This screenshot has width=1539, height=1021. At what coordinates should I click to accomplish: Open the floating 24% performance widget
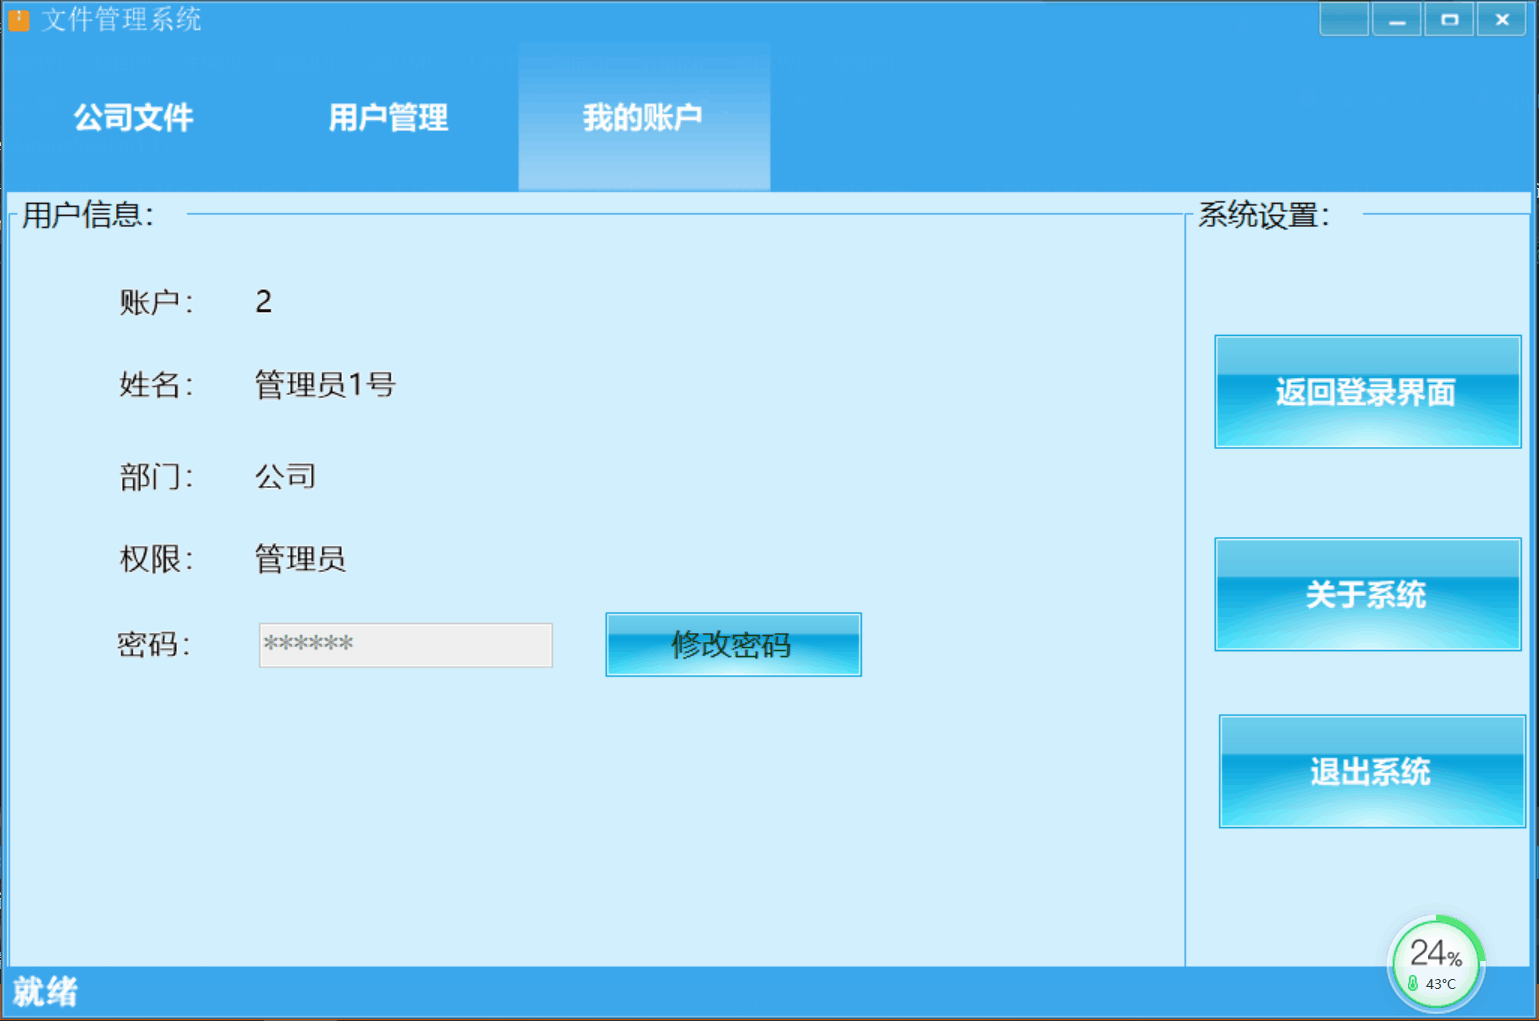(1435, 960)
